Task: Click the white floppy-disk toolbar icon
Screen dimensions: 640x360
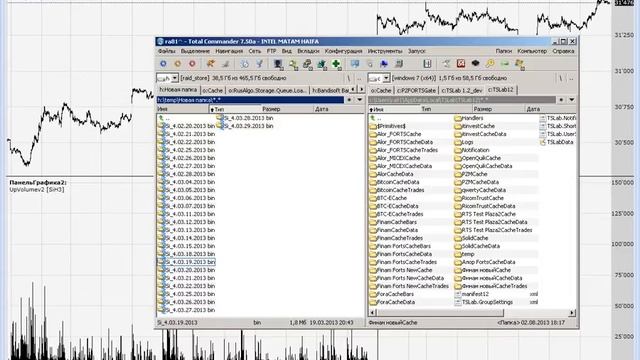Action: click(x=427, y=64)
